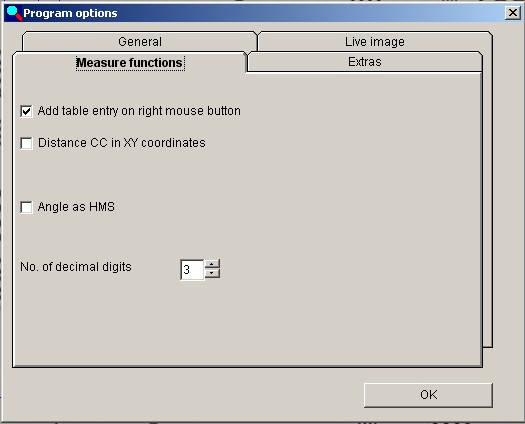Select the Extras tab
This screenshot has height=424, width=525.
click(365, 62)
